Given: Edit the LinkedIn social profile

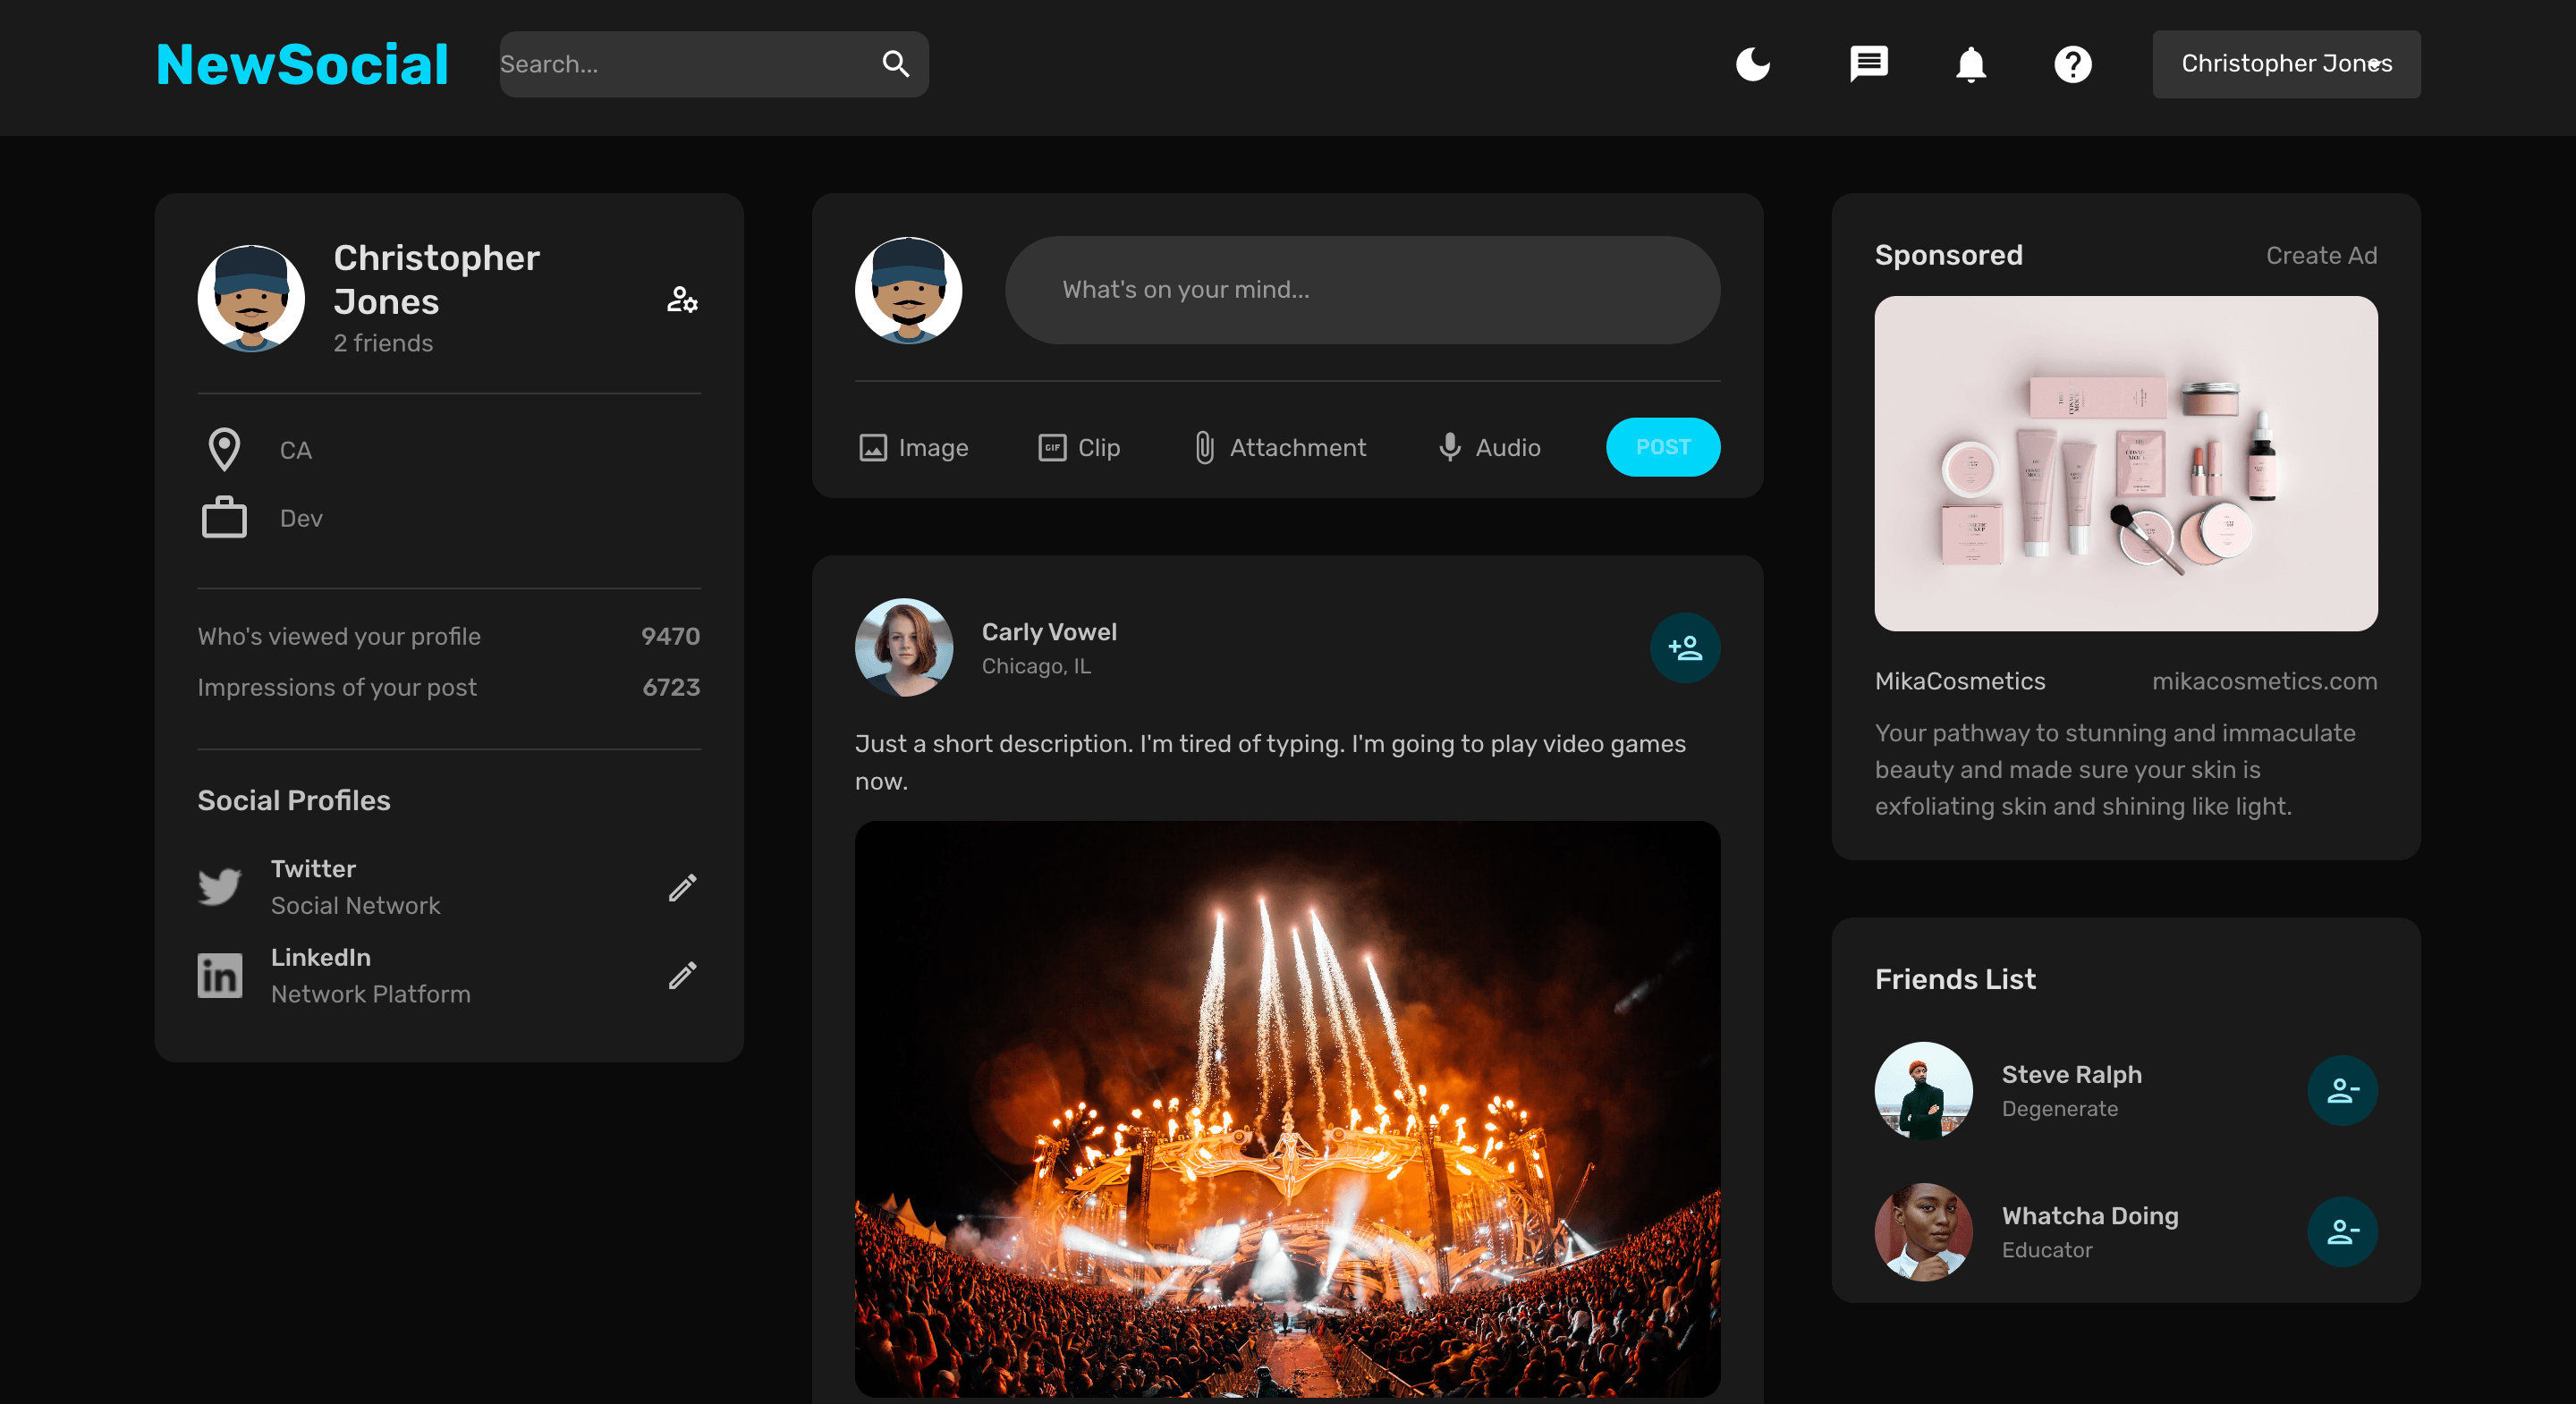Looking at the screenshot, I should point(682,975).
